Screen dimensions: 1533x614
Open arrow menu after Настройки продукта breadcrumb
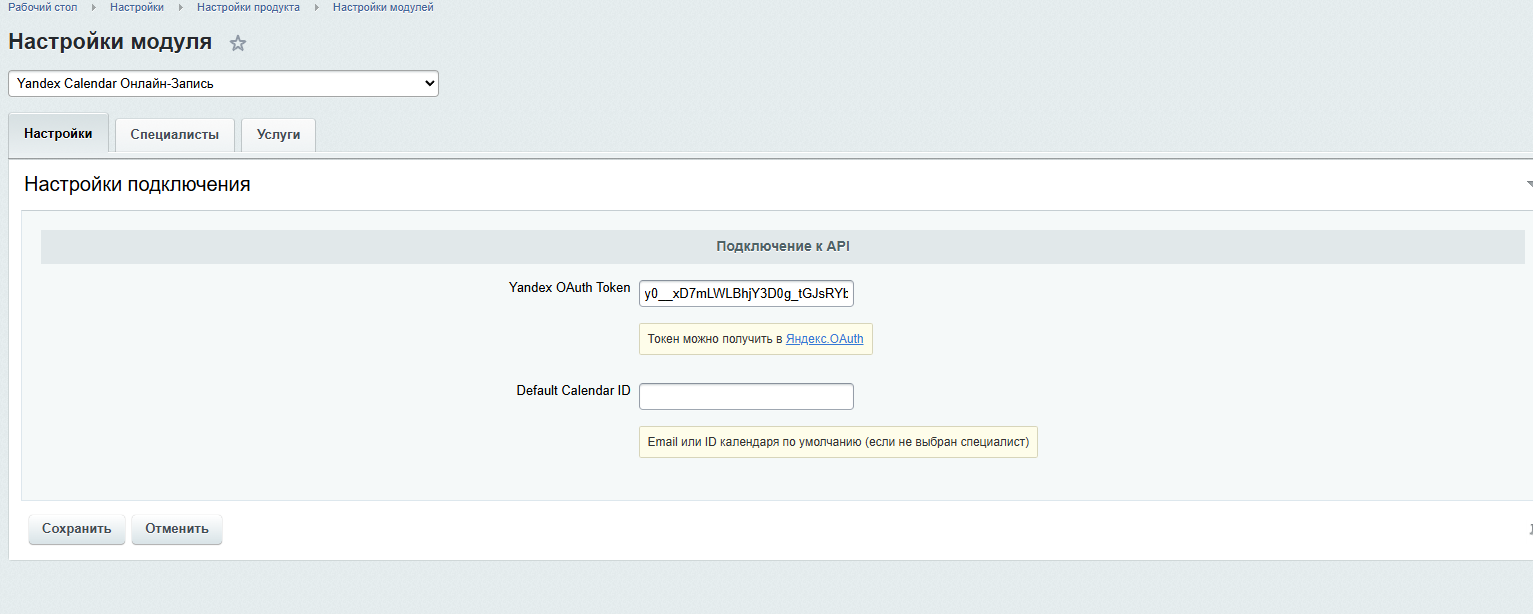click(317, 7)
